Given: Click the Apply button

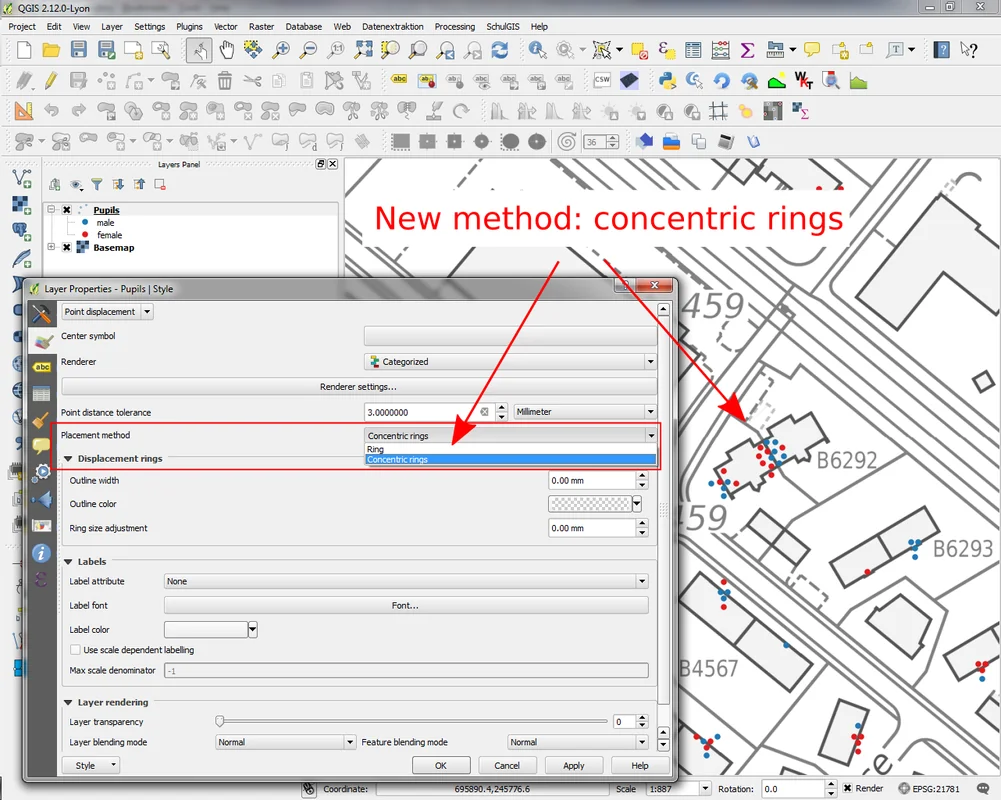Looking at the screenshot, I should [573, 765].
